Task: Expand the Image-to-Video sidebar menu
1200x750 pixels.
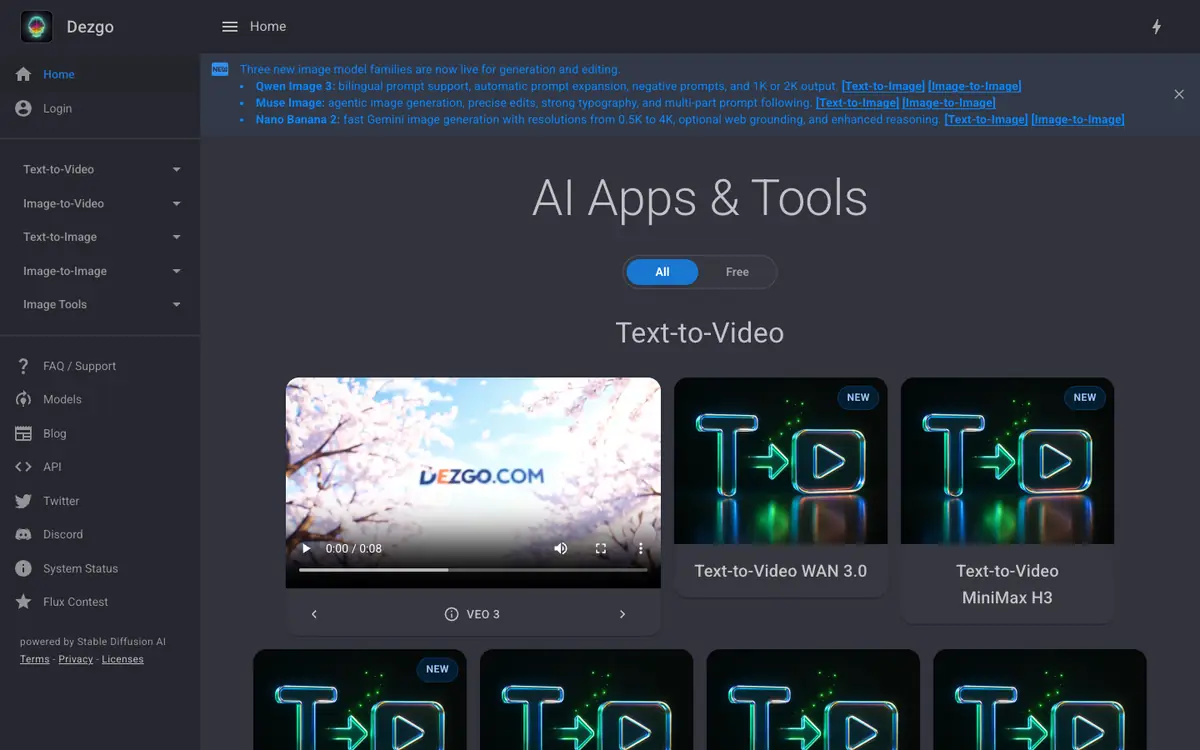Action: click(100, 203)
